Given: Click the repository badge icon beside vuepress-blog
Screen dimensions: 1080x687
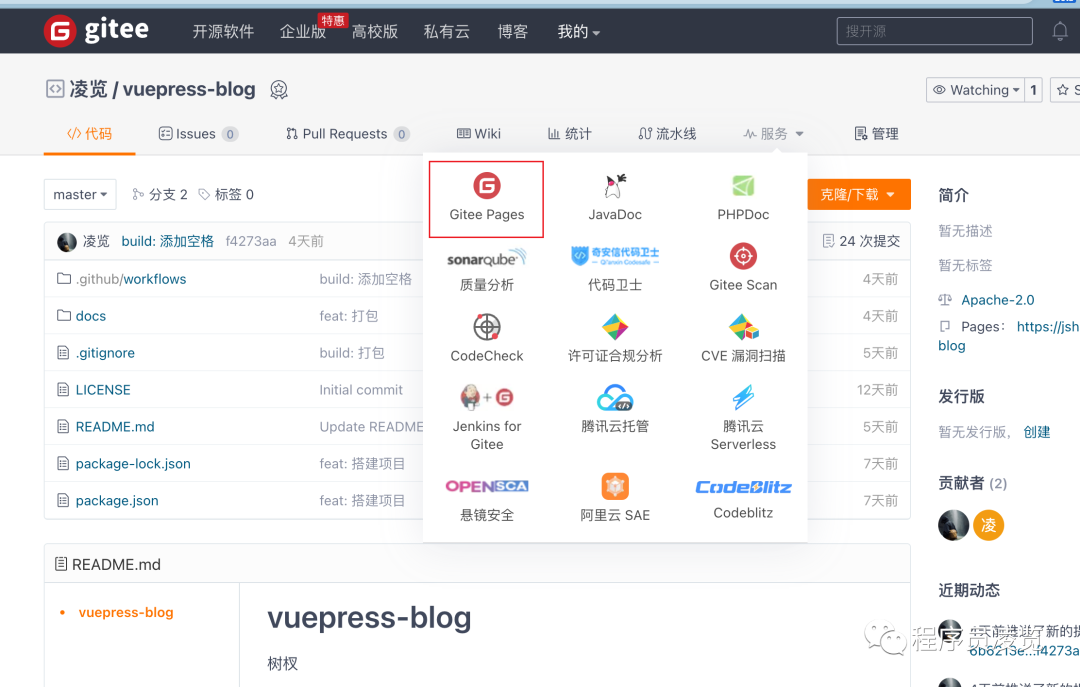Looking at the screenshot, I should (x=278, y=90).
